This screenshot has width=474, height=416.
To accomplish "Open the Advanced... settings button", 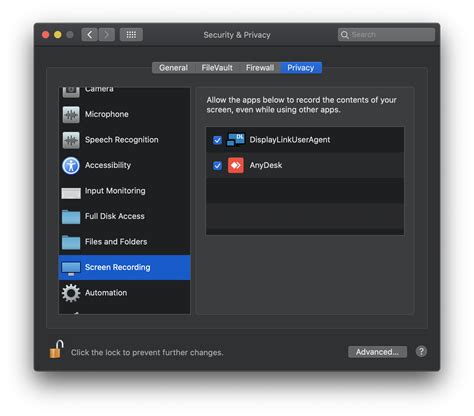I will pyautogui.click(x=377, y=352).
